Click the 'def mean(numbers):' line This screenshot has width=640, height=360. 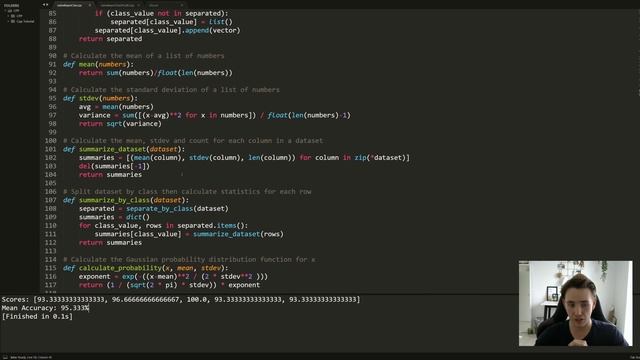[x=98, y=64]
